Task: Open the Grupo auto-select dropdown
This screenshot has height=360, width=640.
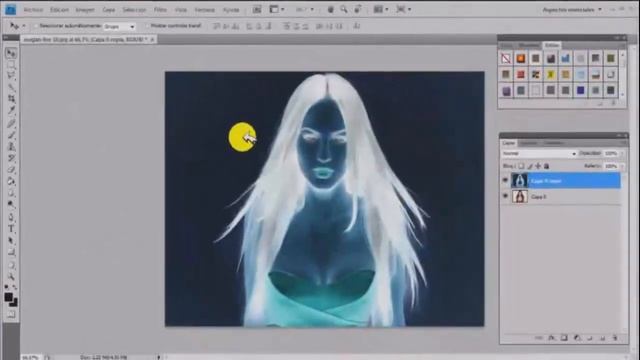Action: pos(120,27)
